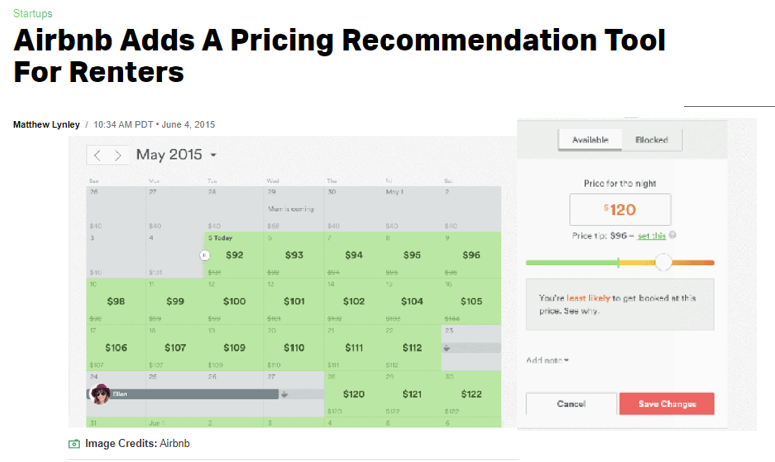Click the price tip help icon
This screenshot has height=462, width=775.
click(x=672, y=235)
